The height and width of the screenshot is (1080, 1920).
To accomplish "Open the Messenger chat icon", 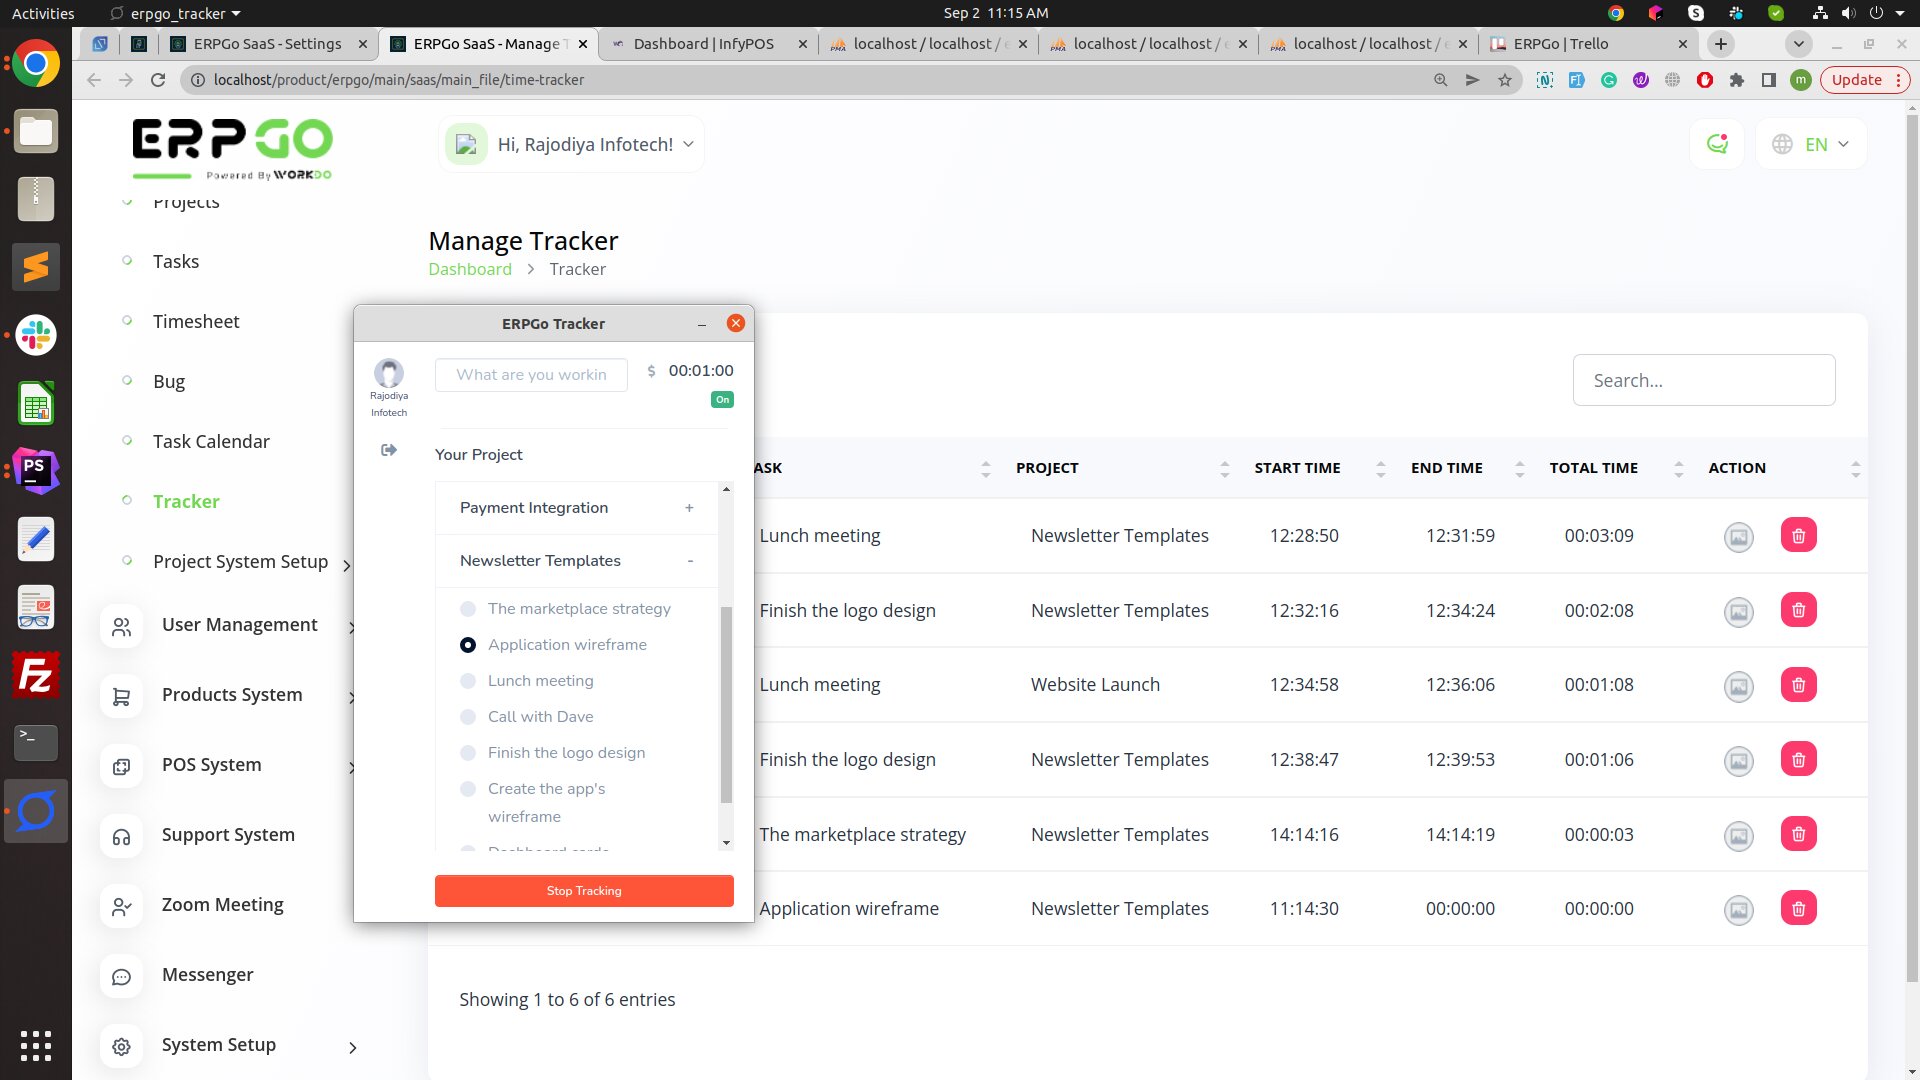I will [x=121, y=976].
